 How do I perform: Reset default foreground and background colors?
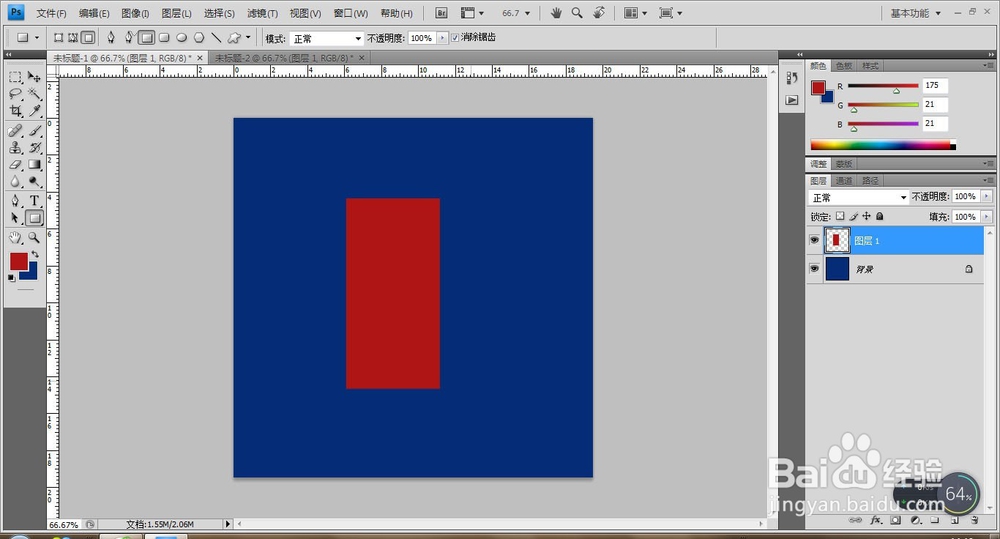11,278
